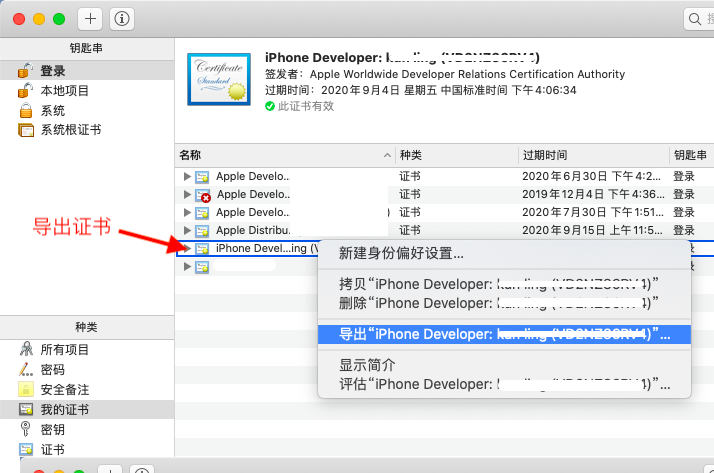Click certificate icon of row expiring 2020年7月30日
This screenshot has height=473, width=714.
[202, 213]
